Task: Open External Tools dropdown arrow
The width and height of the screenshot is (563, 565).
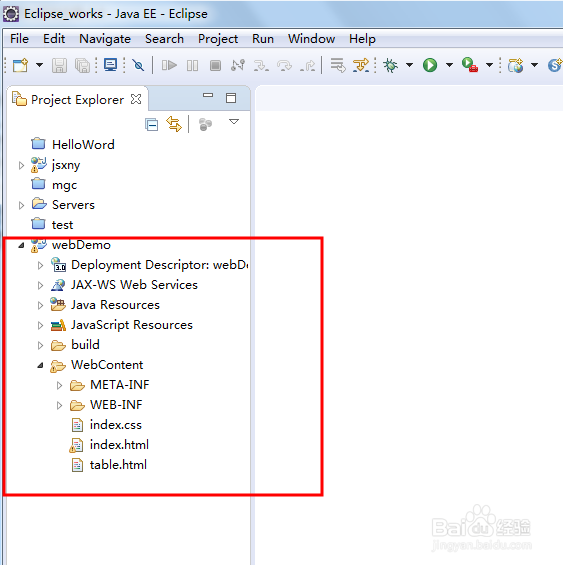Action: (489, 65)
